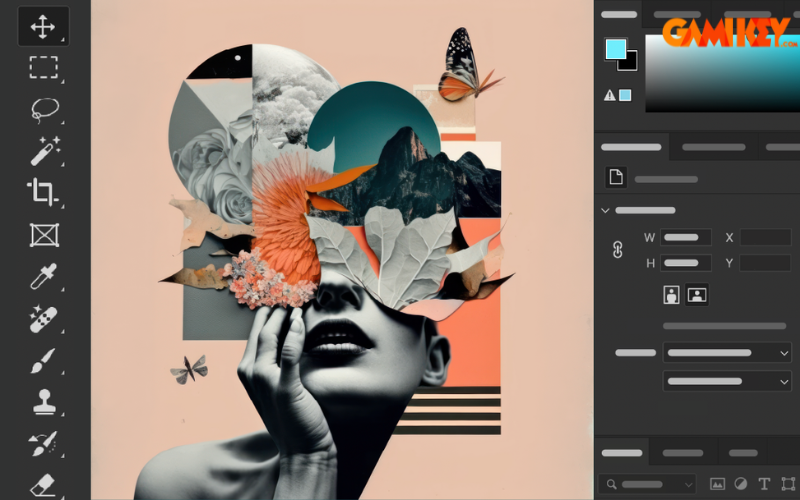The image size is (800, 500).
Task: Select the Spot Healing Brush tool
Action: tap(43, 319)
